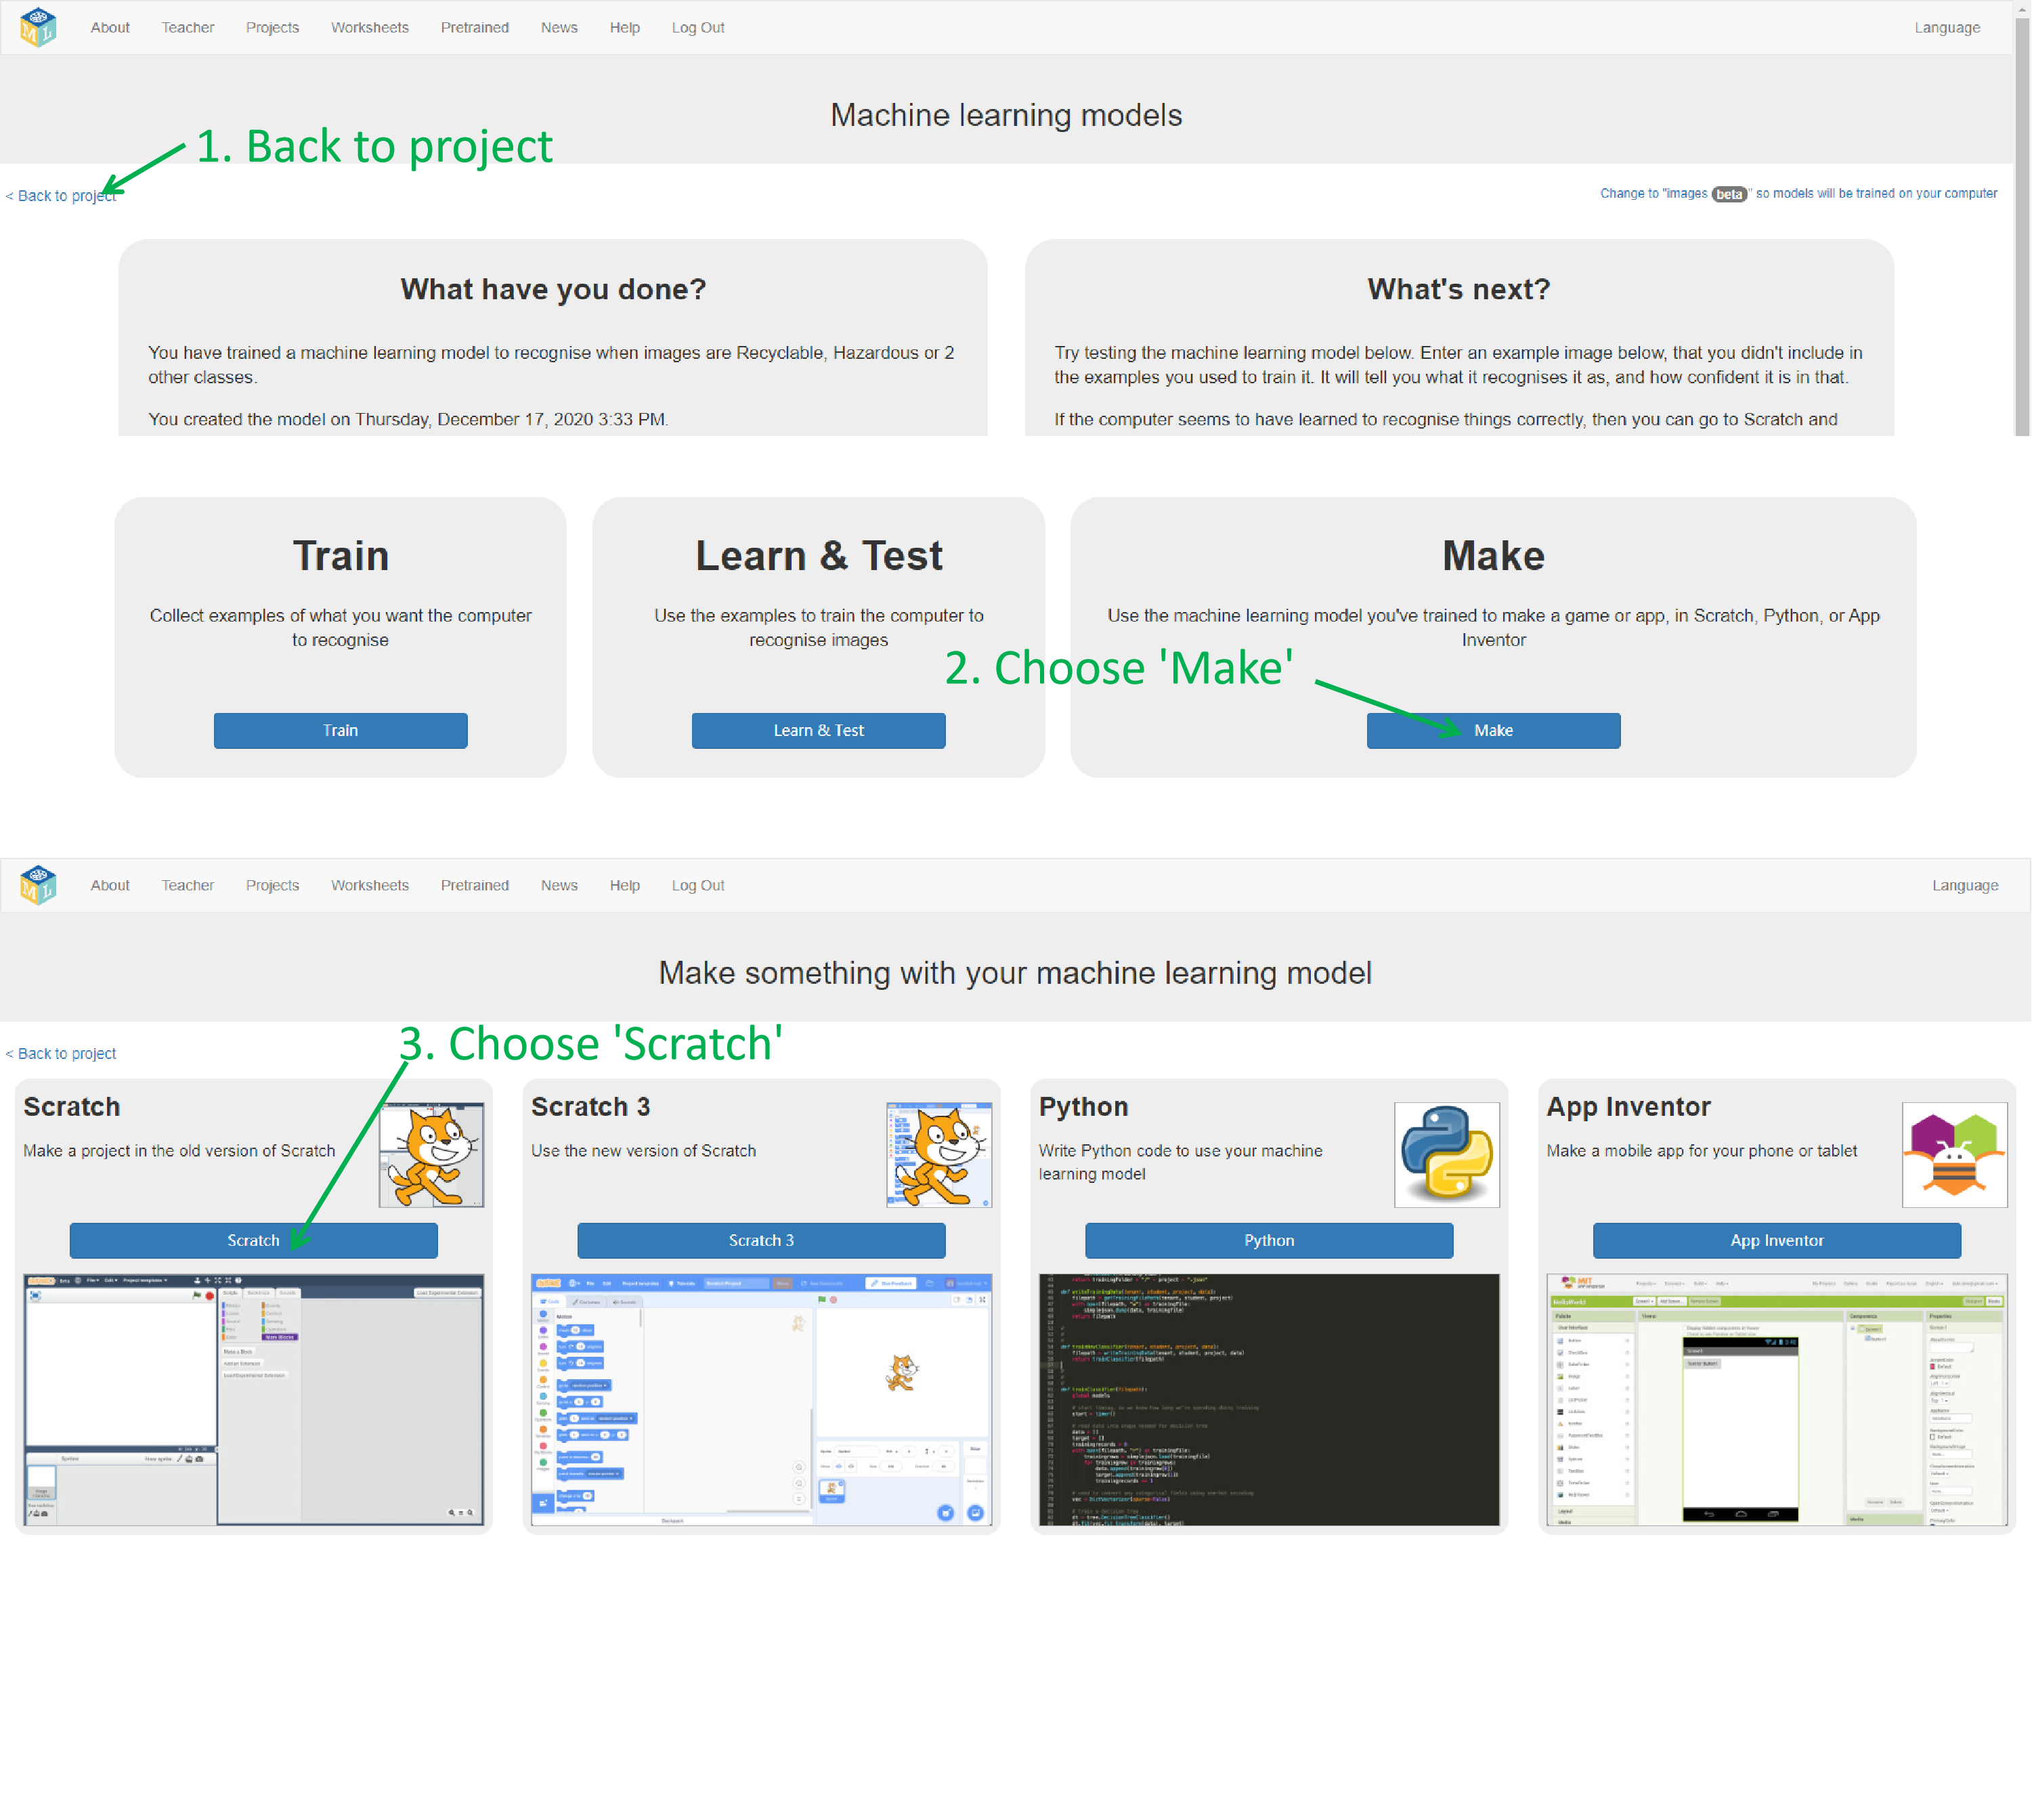Click 'Machine learning models' page heading
Image resolution: width=2032 pixels, height=1820 pixels.
1006,115
